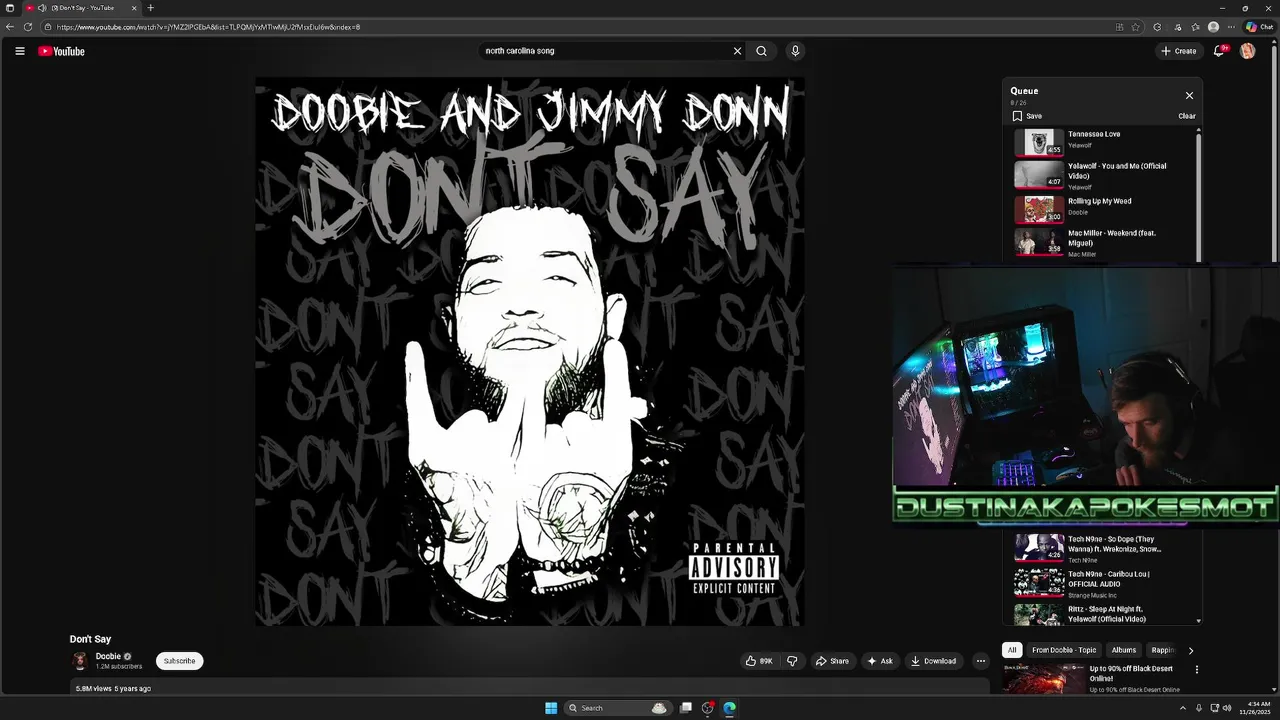Open the YouTube account avatar menu
Viewport: 1280px width, 720px height.
coord(1247,51)
